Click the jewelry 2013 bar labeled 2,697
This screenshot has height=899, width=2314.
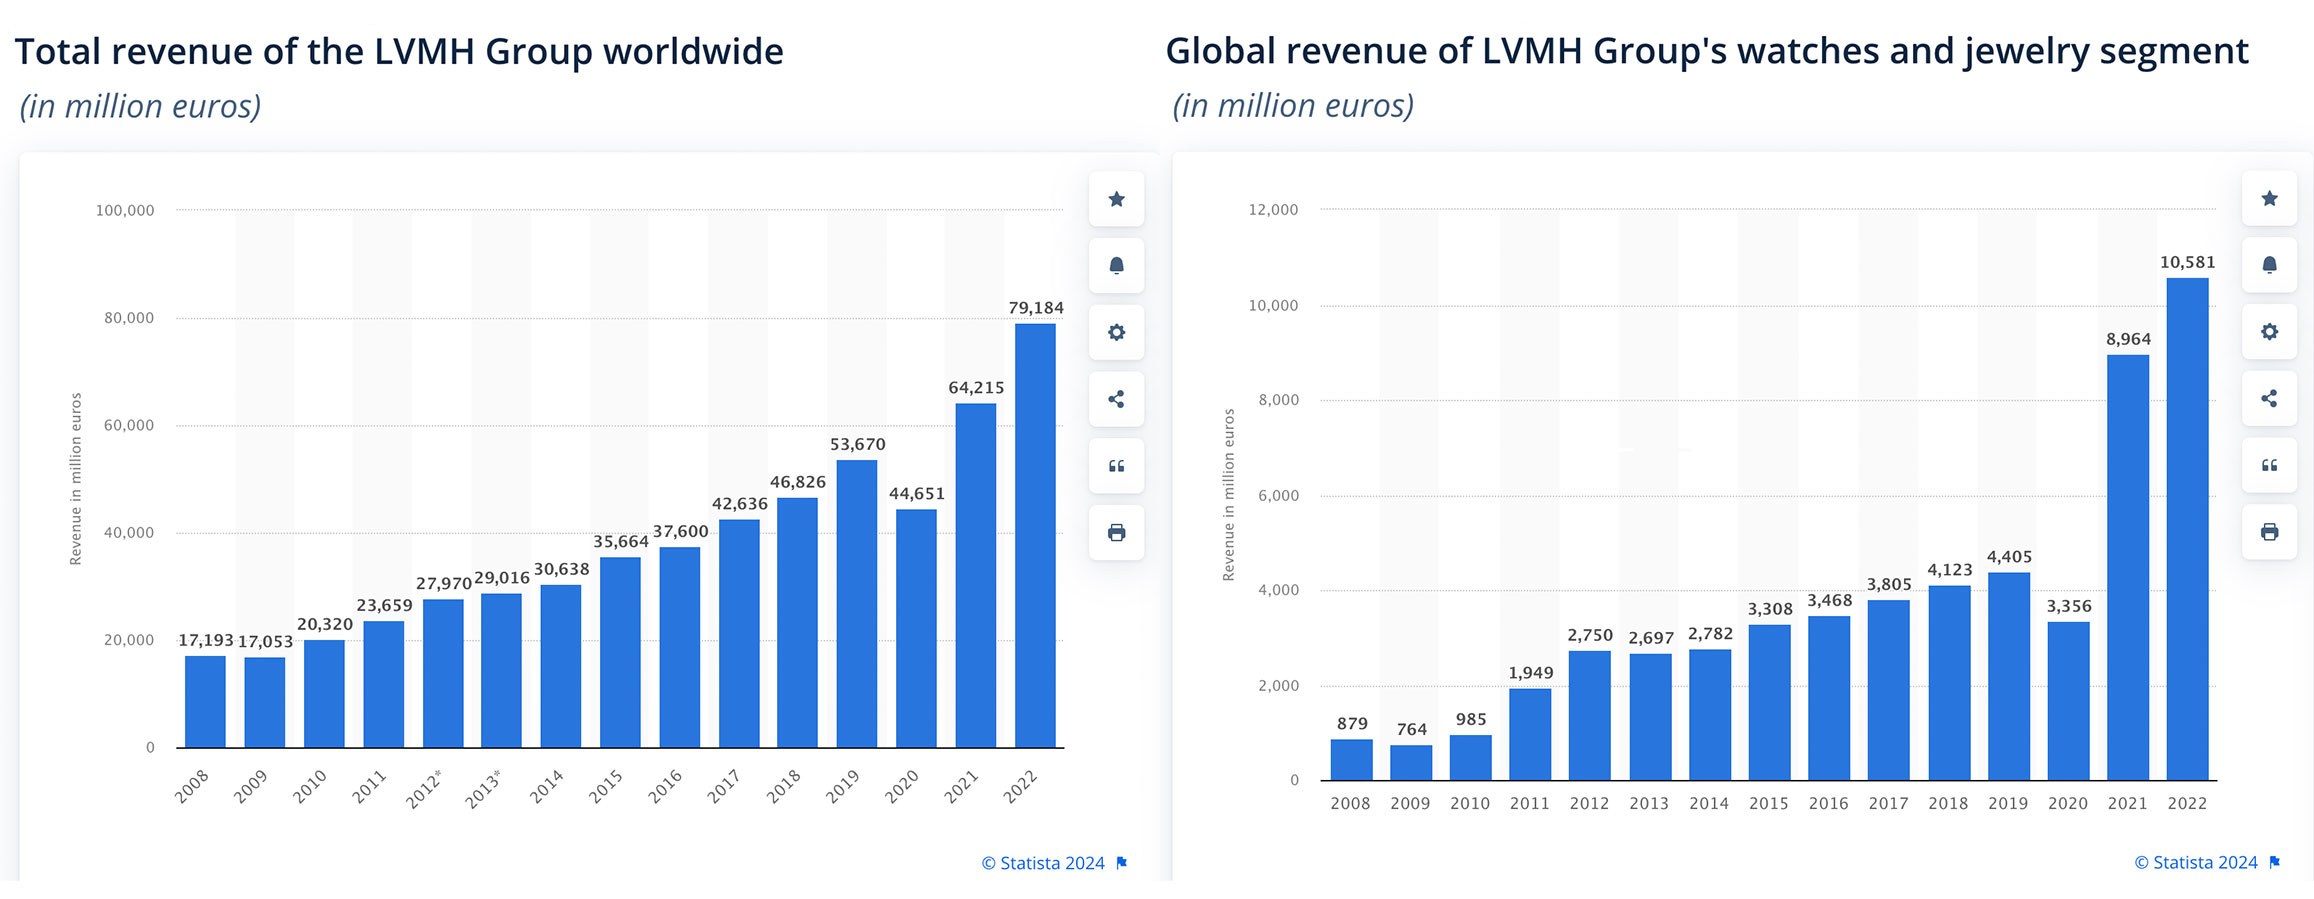coord(1650,717)
